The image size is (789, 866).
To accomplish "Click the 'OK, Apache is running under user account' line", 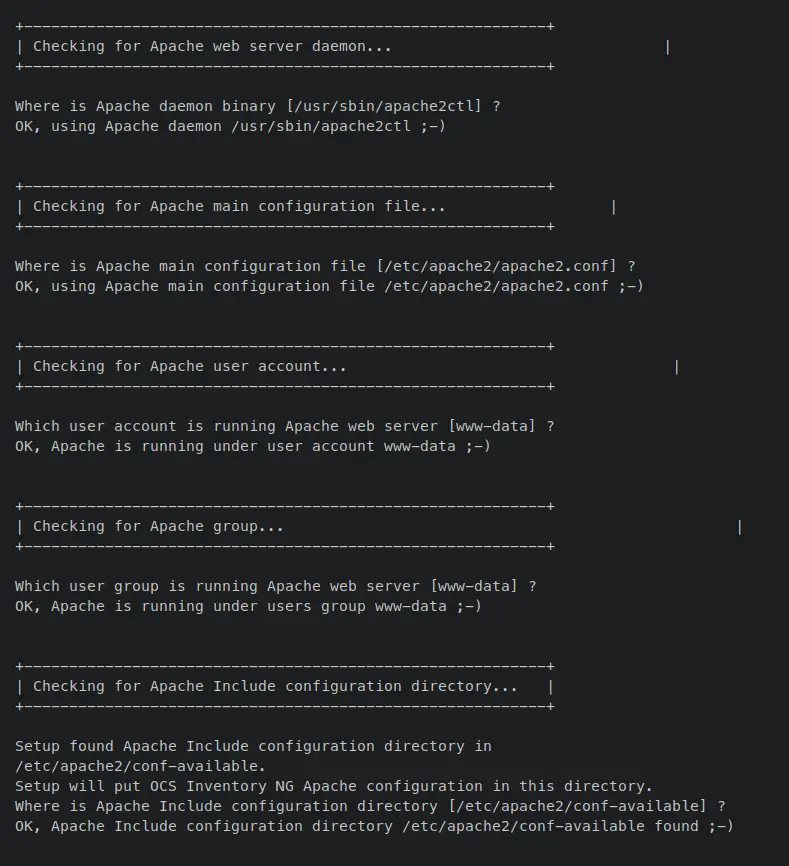I will point(253,446).
